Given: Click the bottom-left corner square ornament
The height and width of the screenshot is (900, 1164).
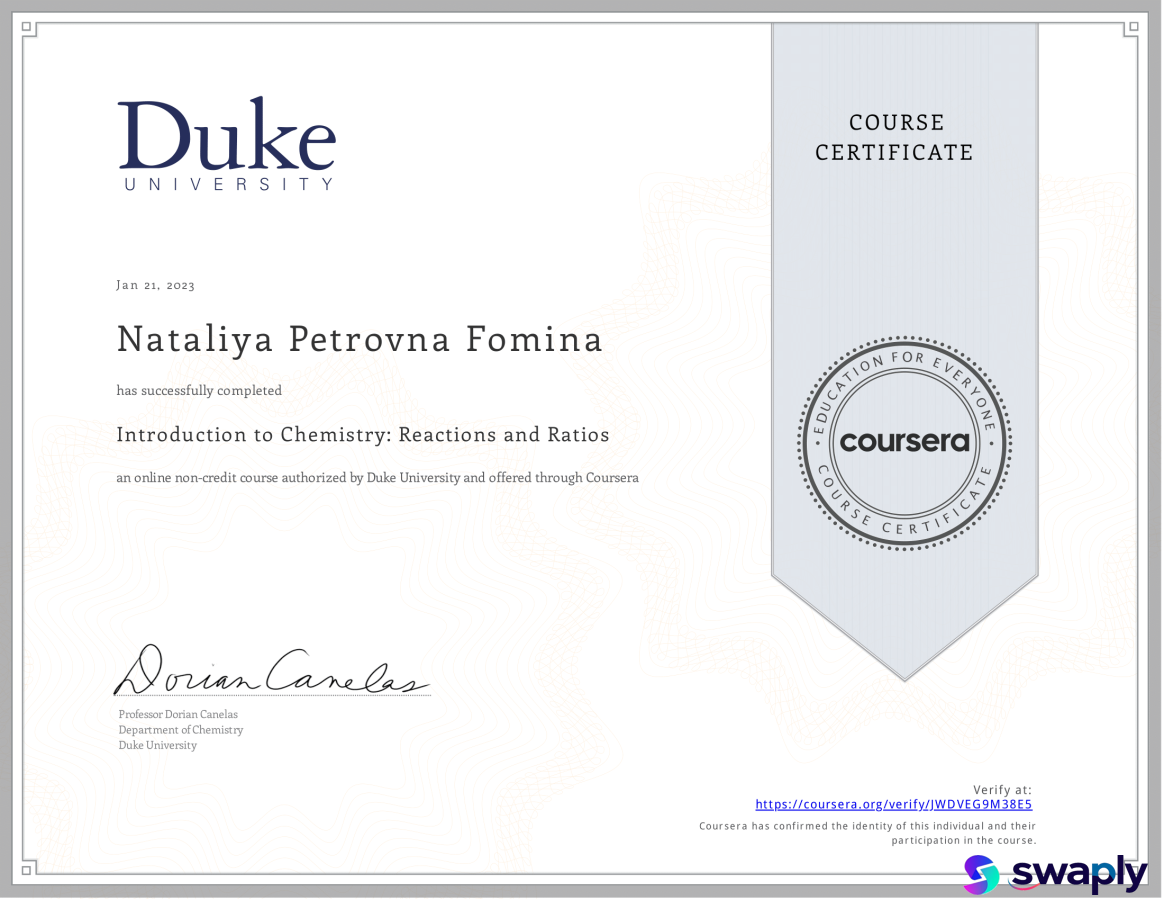Looking at the screenshot, I should pos(28,869).
